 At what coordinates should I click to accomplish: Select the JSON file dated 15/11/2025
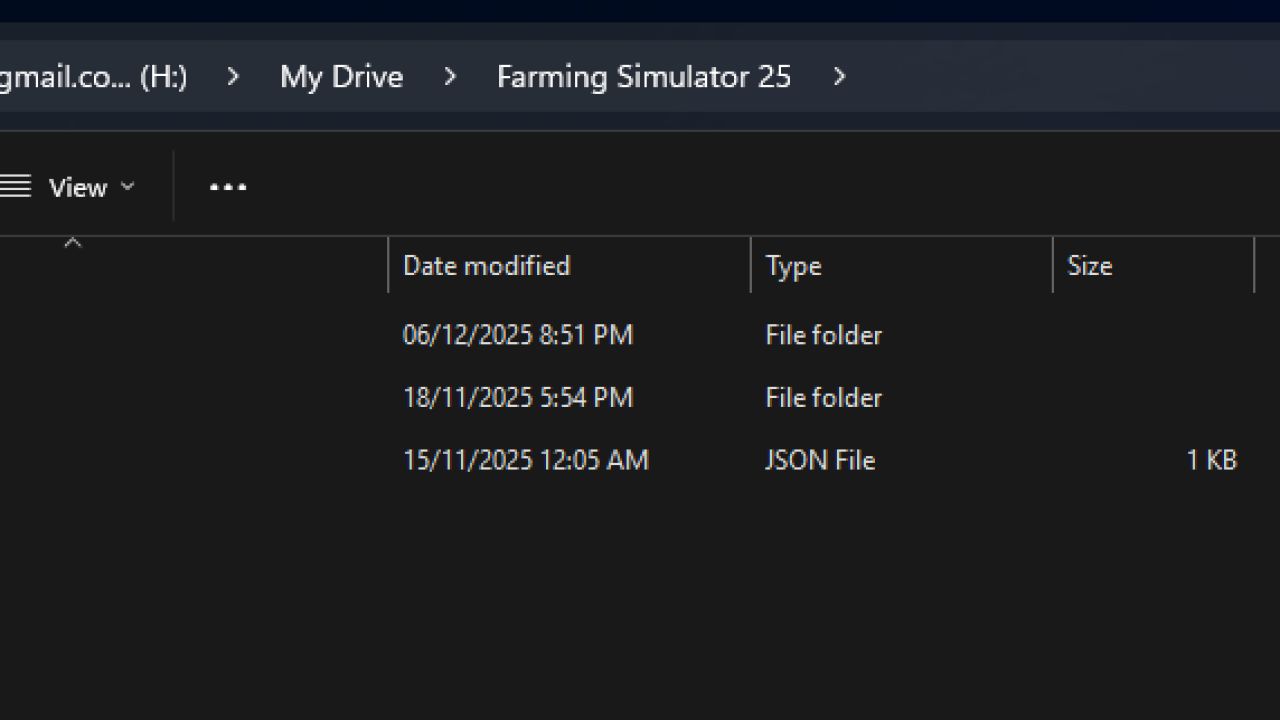pos(527,460)
